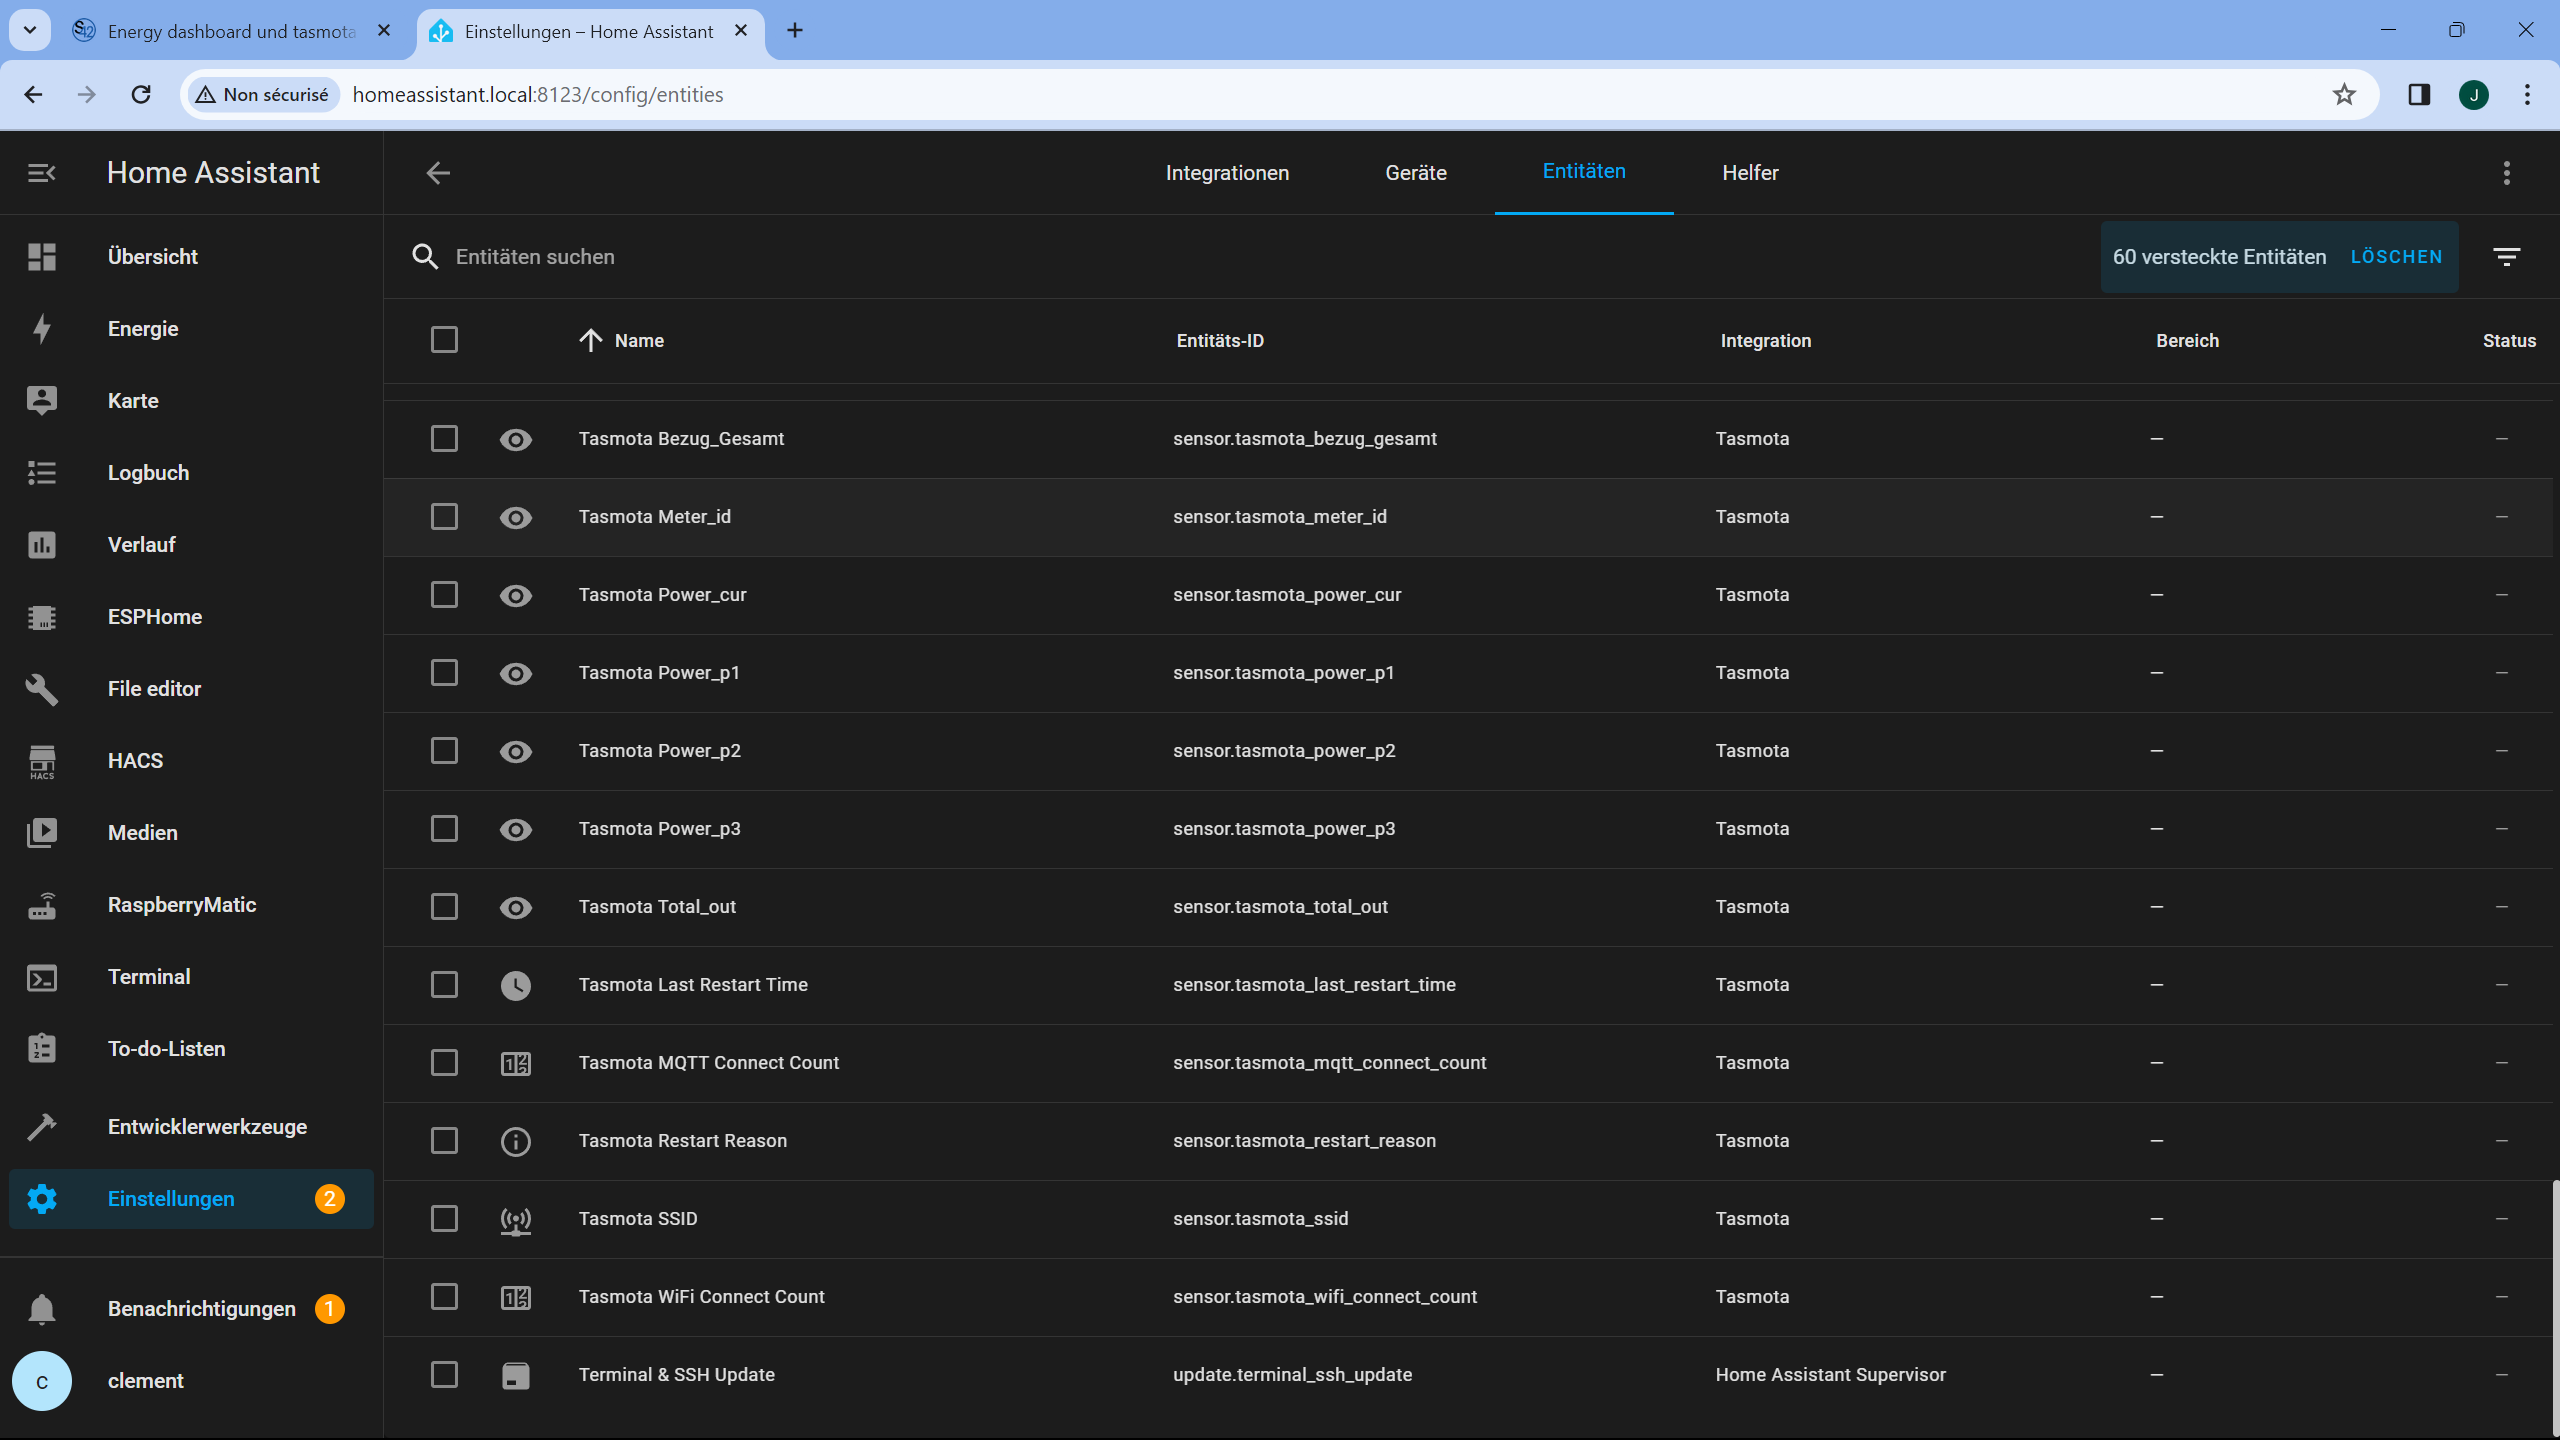This screenshot has height=1440, width=2560.
Task: Click the address bar URL
Action: coord(538,95)
